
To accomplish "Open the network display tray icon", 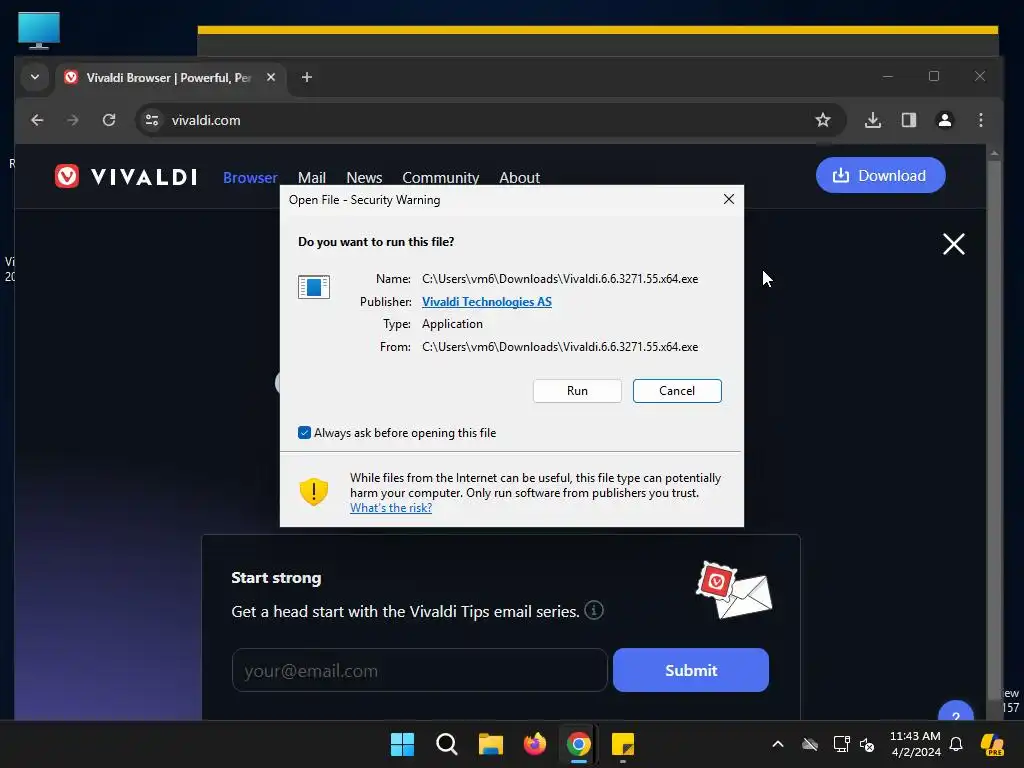I will tap(841, 744).
